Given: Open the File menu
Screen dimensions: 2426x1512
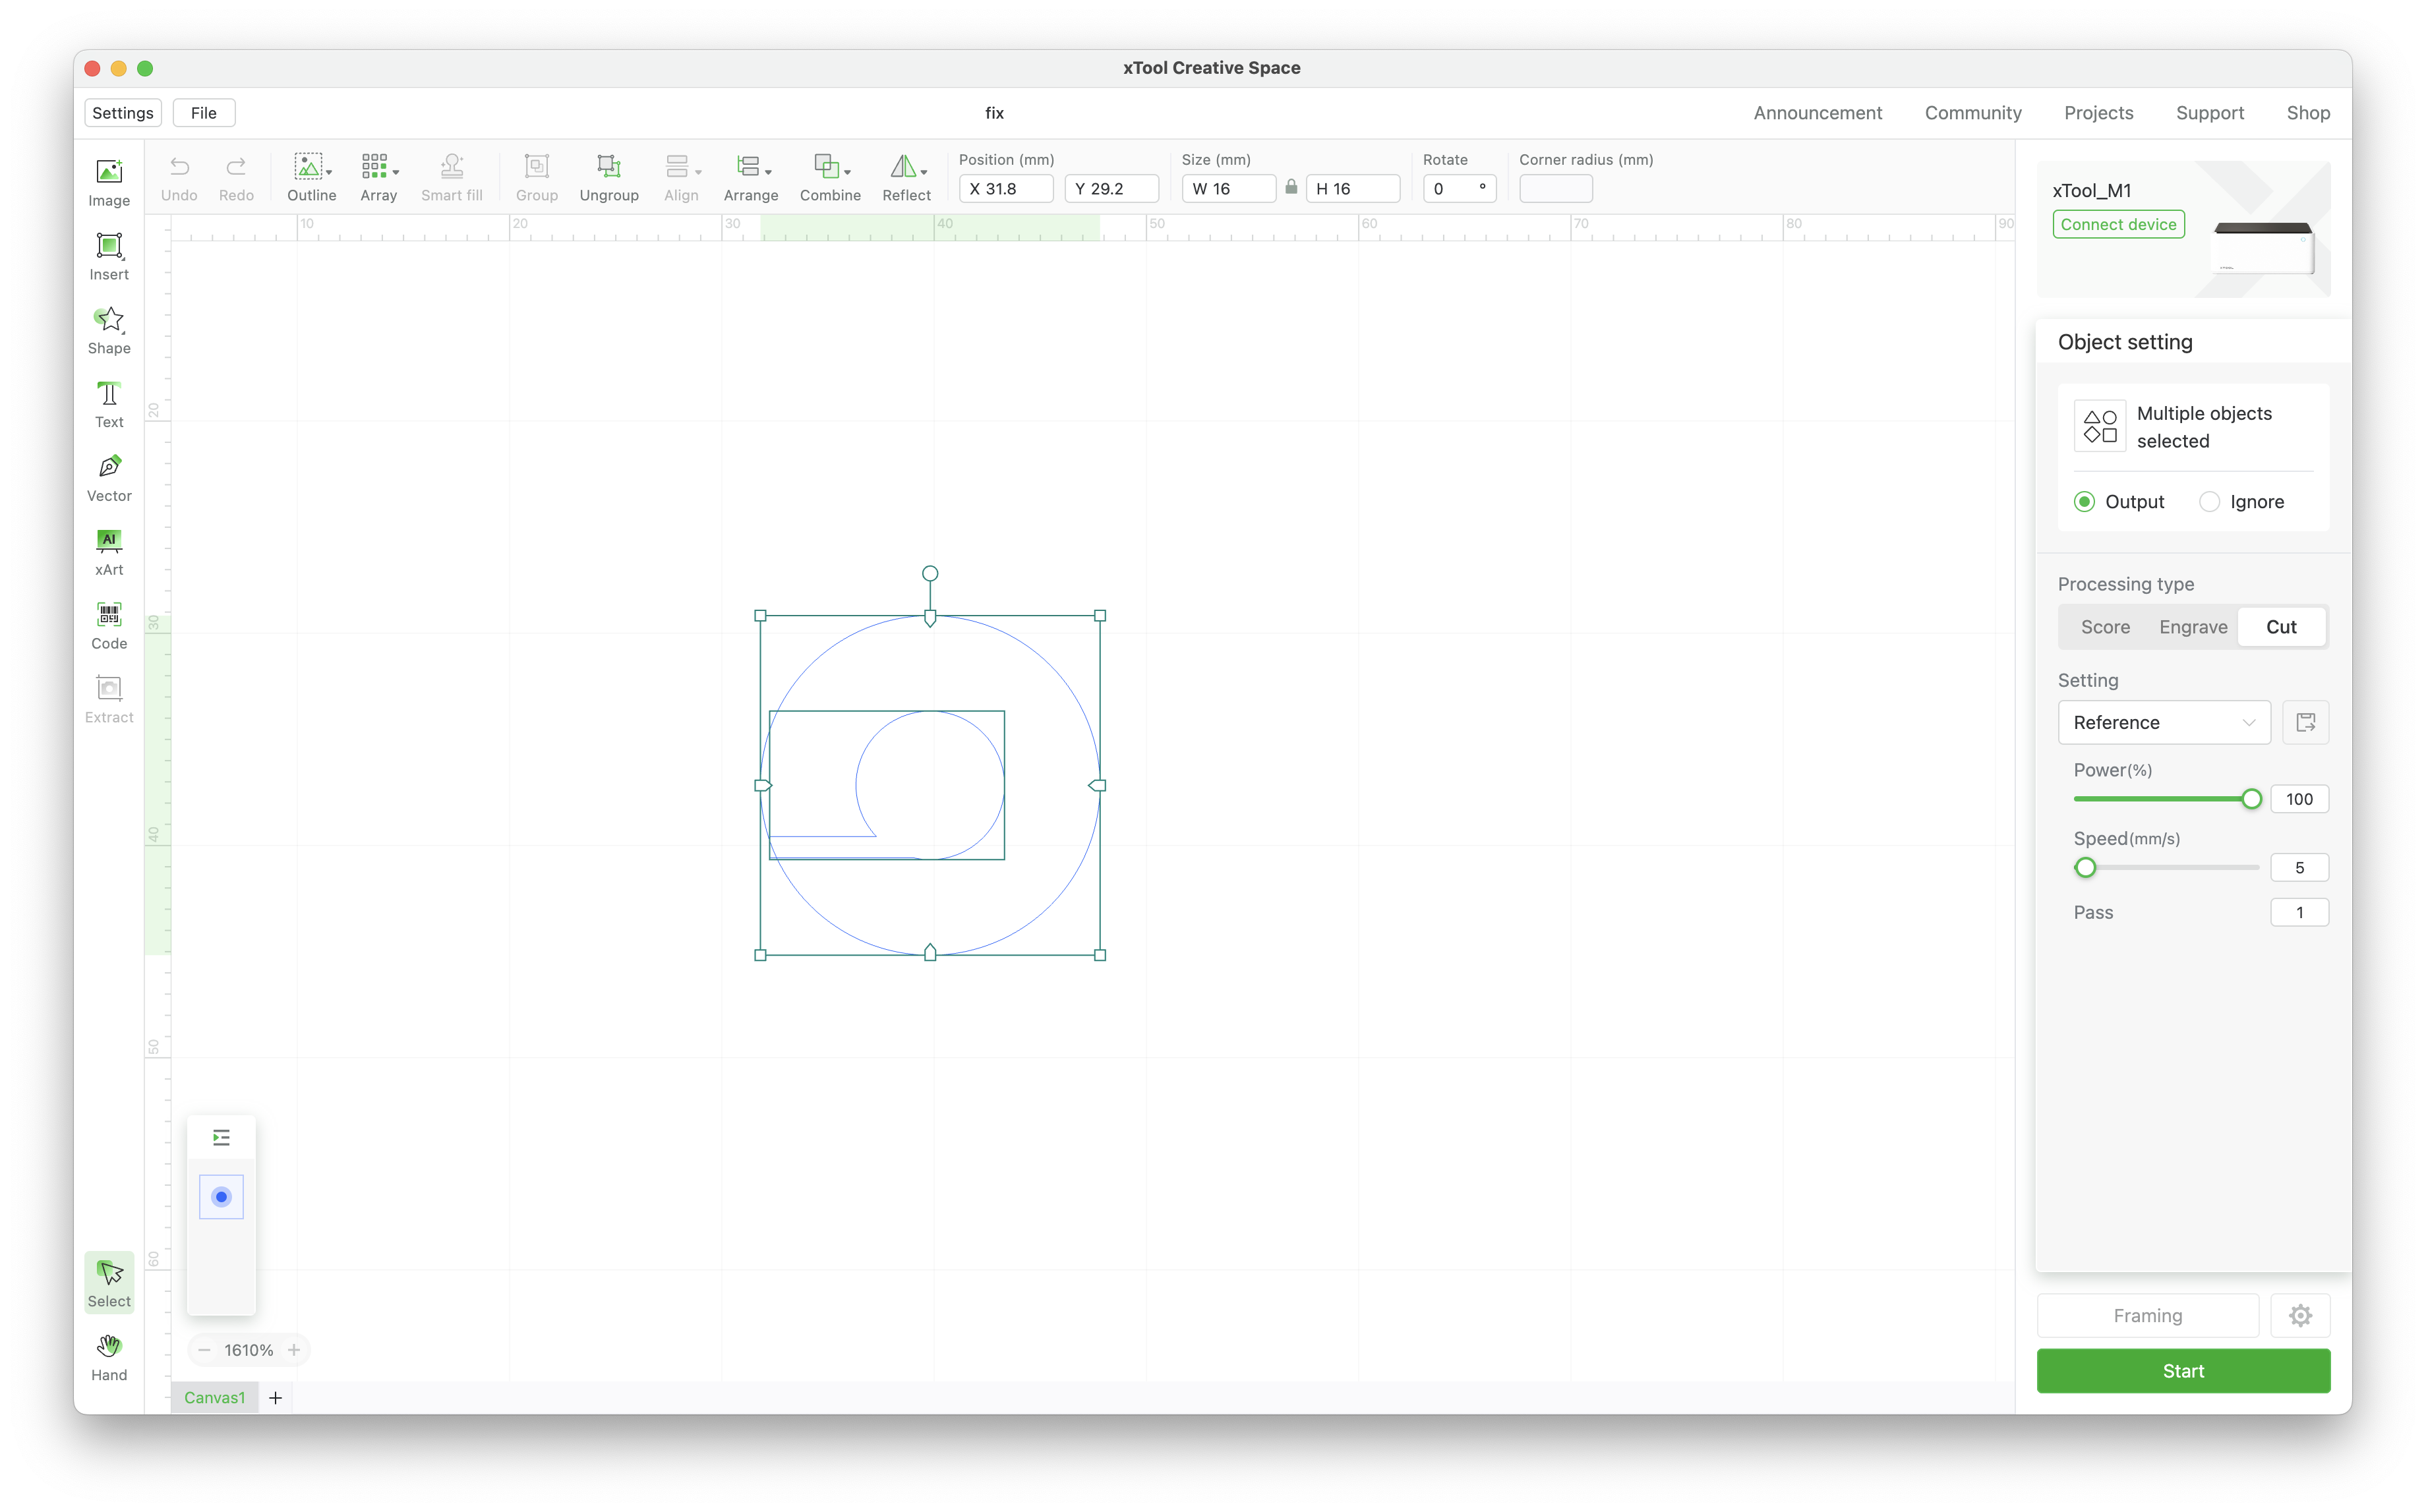Looking at the screenshot, I should (204, 111).
